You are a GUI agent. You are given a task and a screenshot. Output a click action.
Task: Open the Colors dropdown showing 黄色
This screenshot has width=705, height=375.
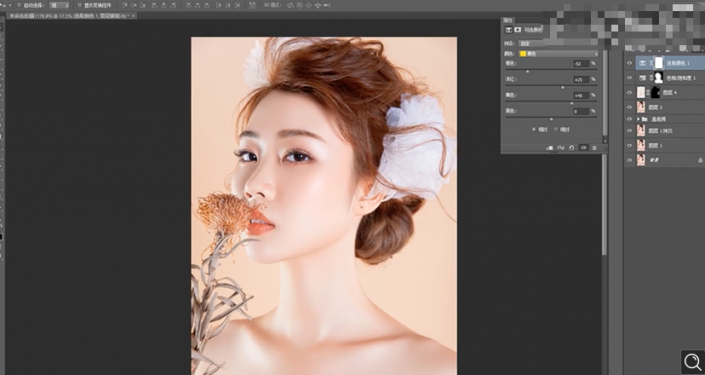tap(559, 54)
